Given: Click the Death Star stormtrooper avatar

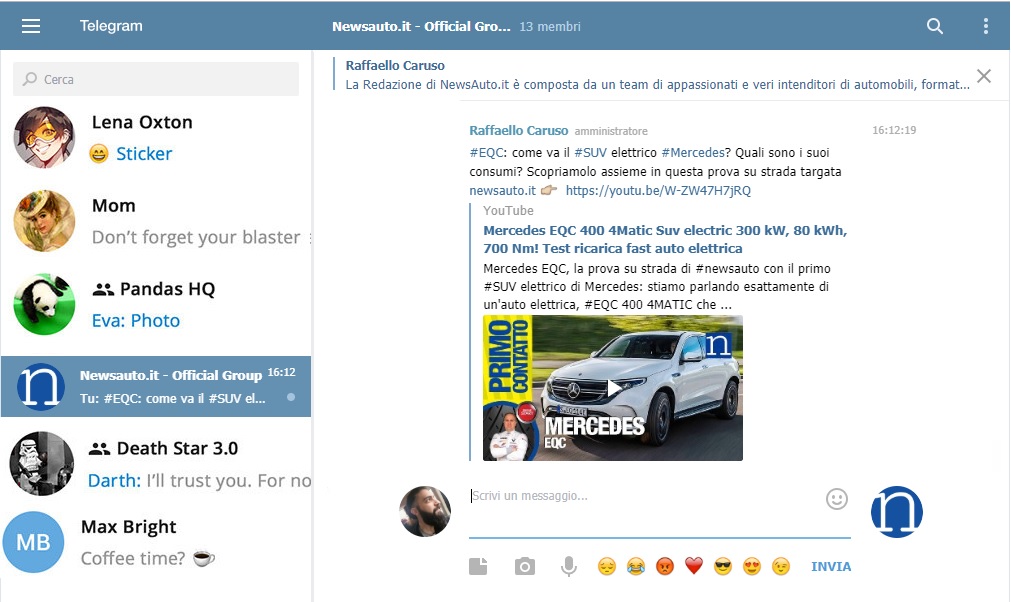Looking at the screenshot, I should click(42, 463).
